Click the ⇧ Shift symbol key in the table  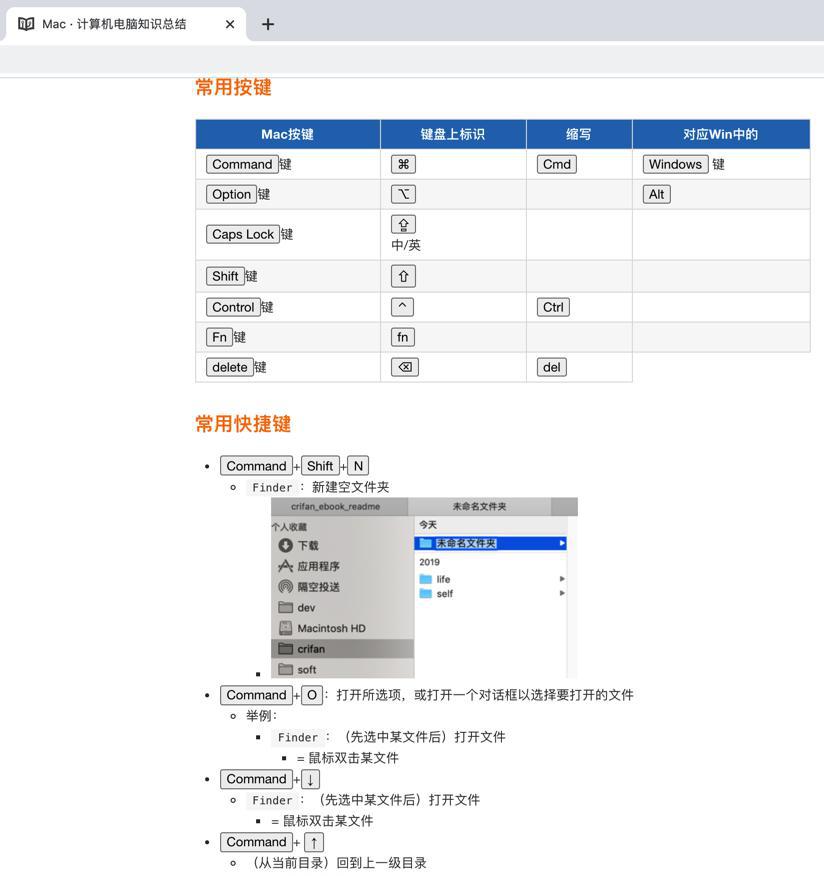(x=403, y=277)
